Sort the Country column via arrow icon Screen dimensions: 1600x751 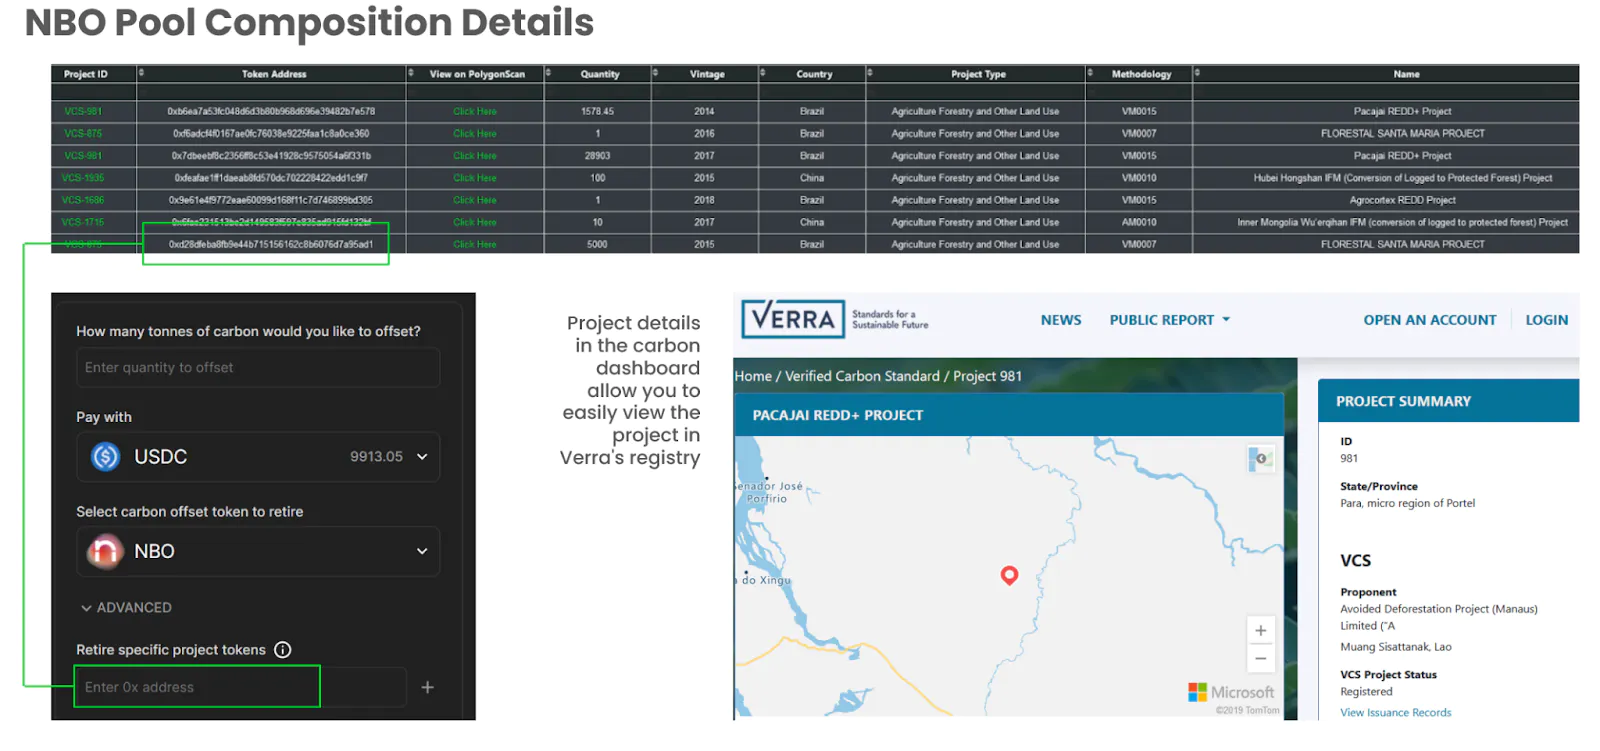762,73
